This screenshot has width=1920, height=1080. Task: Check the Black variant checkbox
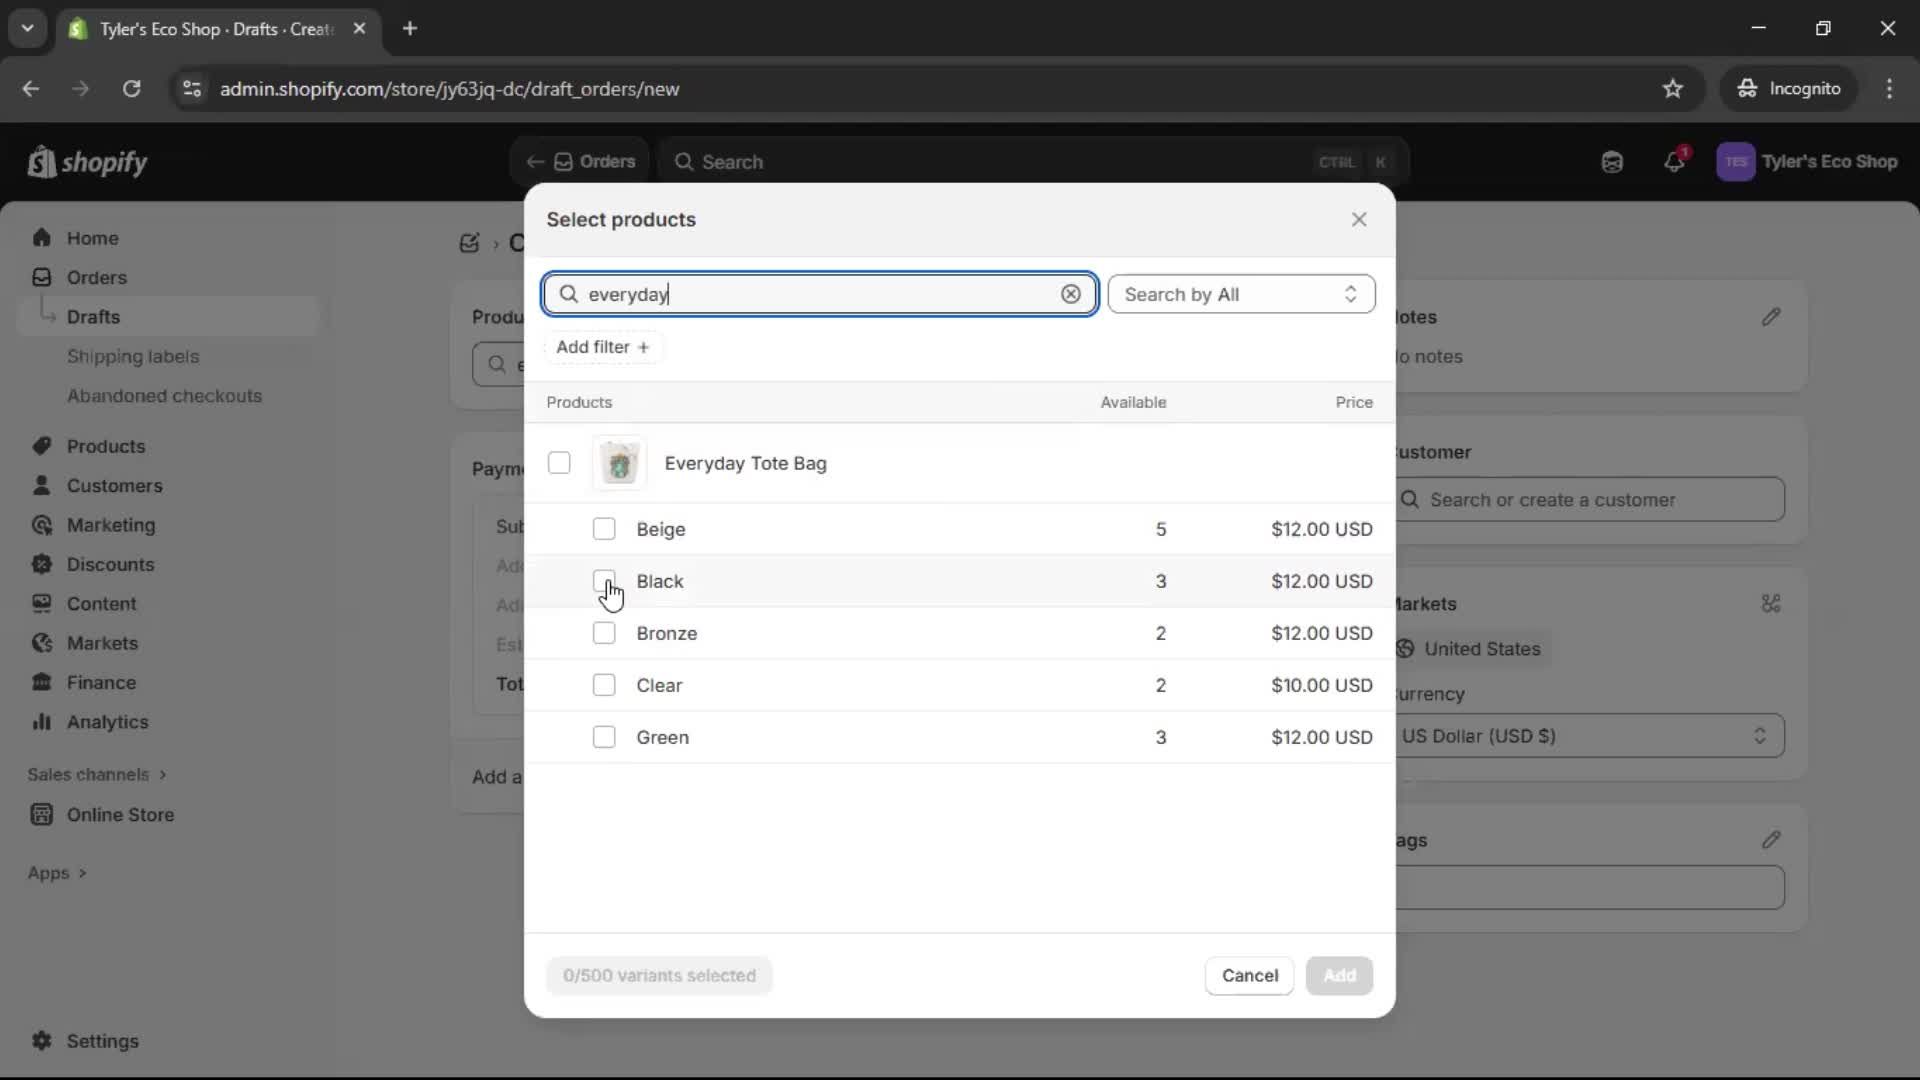[x=605, y=581]
